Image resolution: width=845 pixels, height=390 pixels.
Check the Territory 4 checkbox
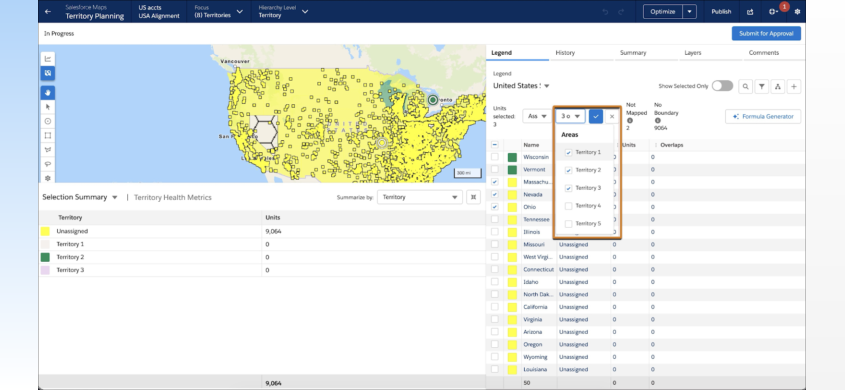click(x=568, y=206)
